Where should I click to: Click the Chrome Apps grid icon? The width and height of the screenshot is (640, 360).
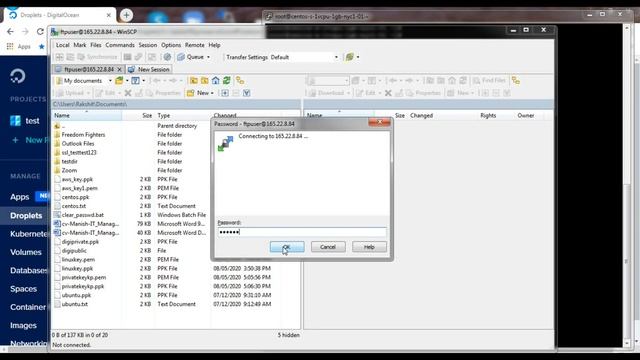point(10,47)
